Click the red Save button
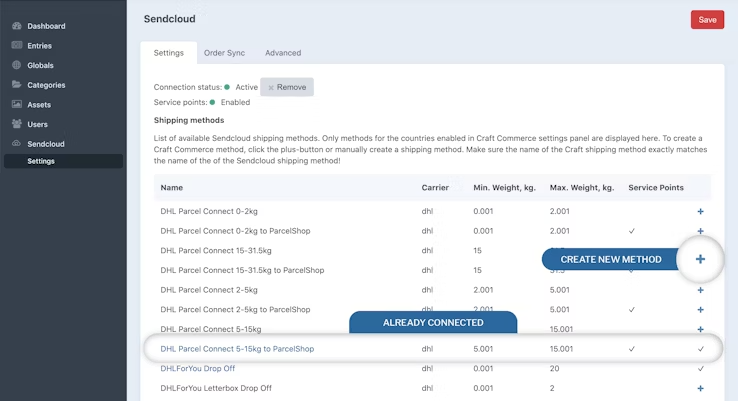 point(707,20)
